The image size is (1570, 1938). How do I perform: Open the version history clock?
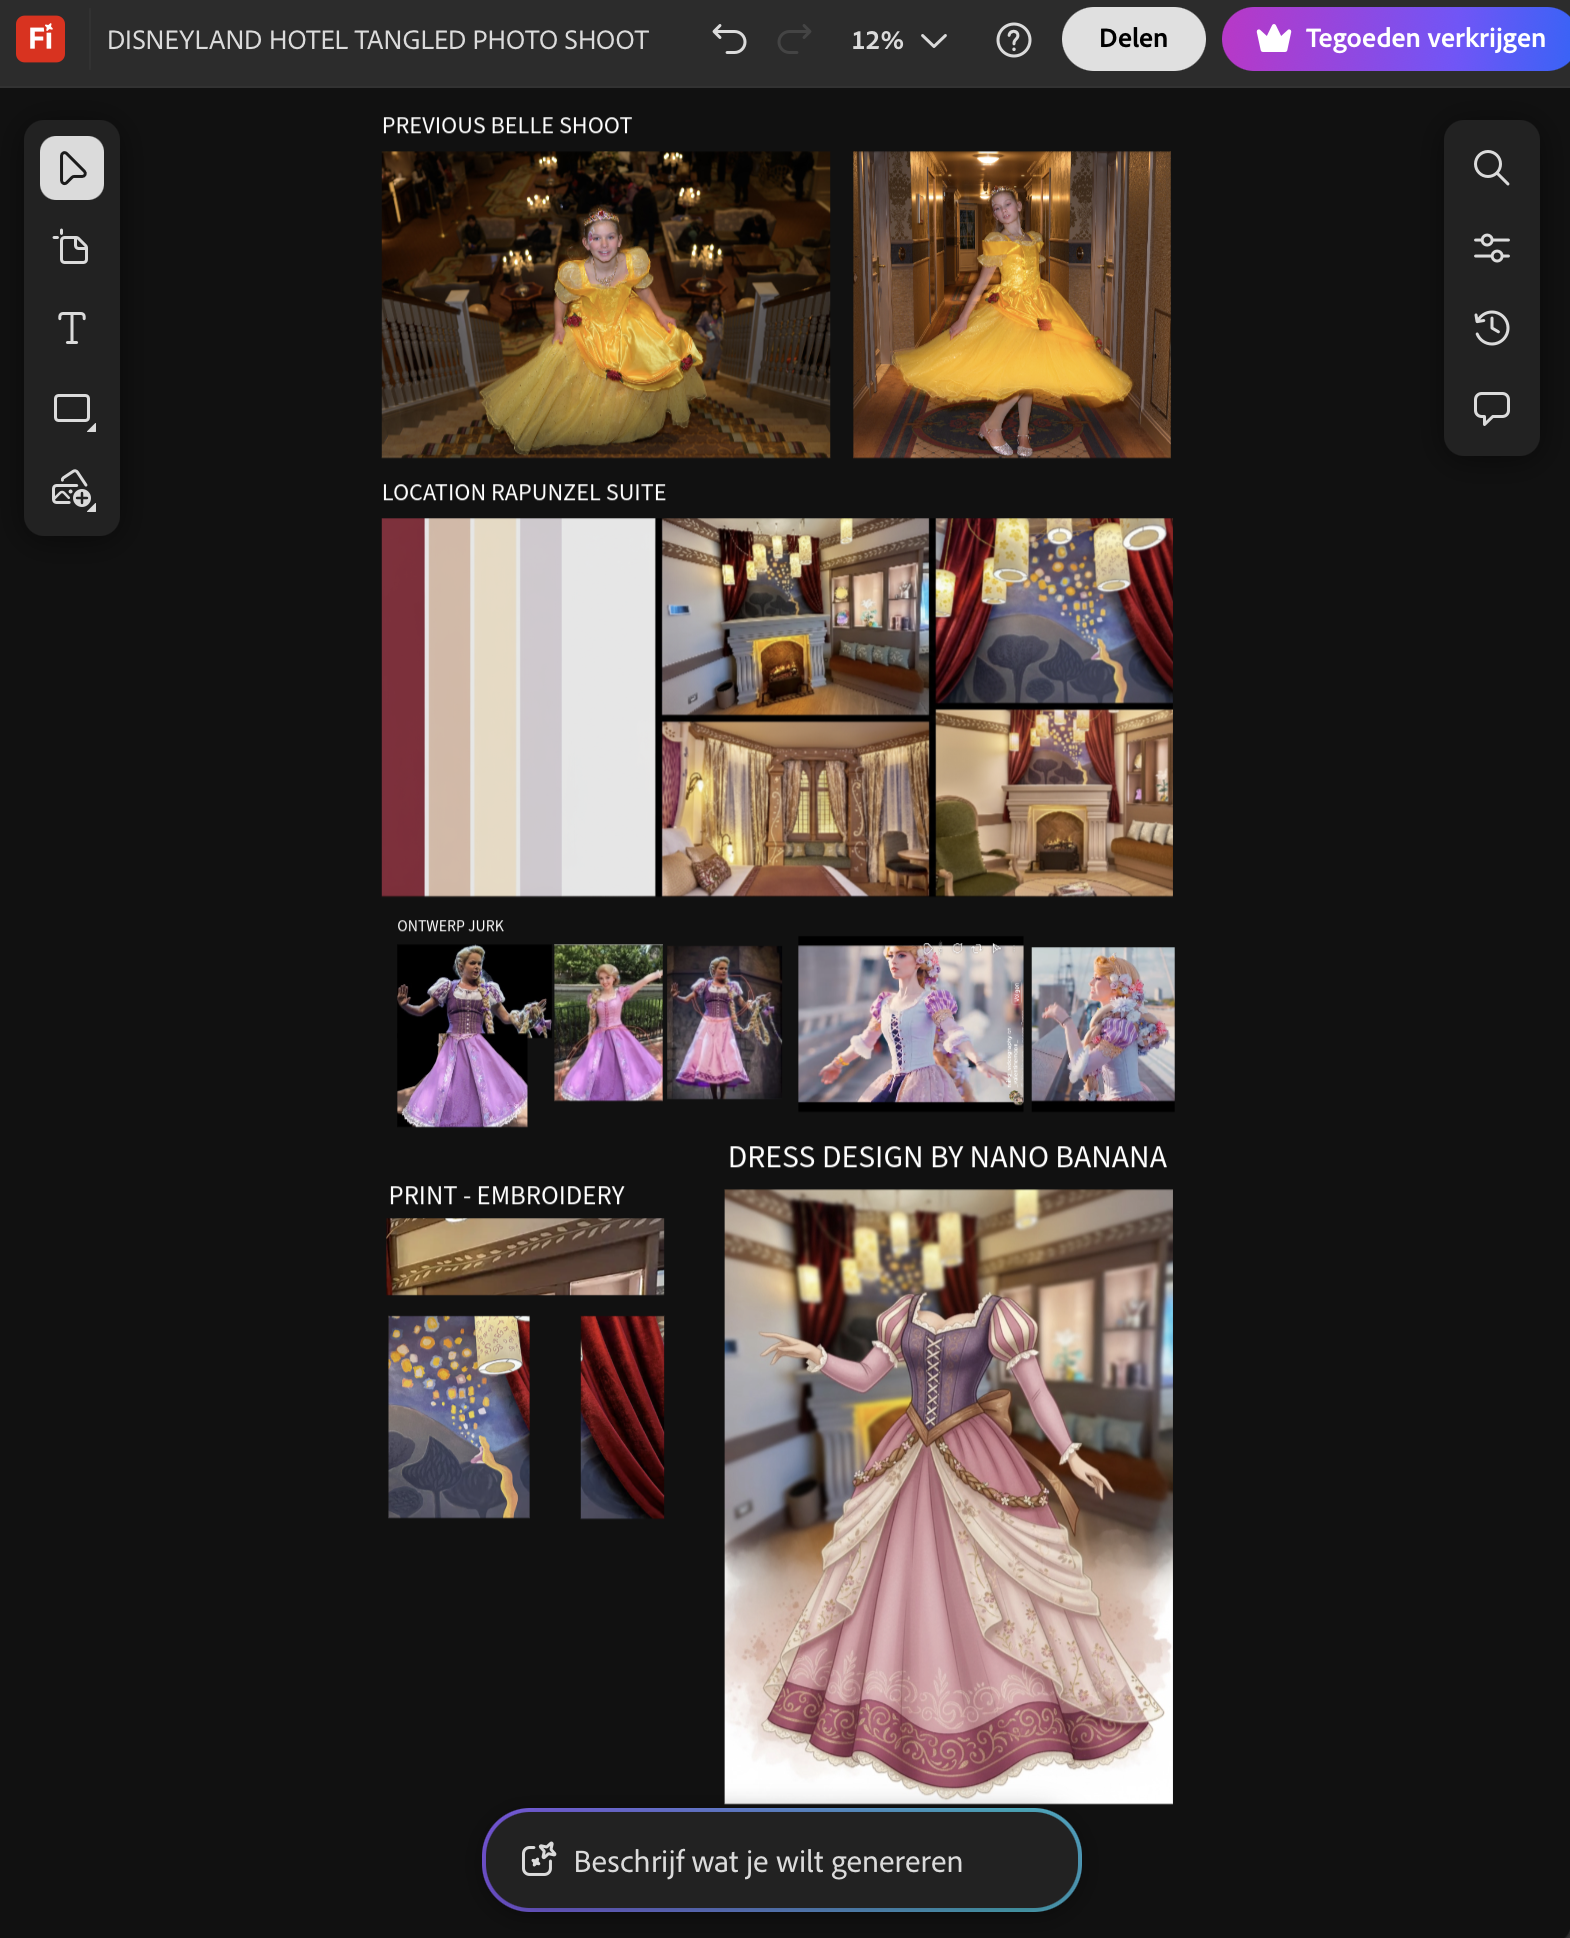(1491, 328)
